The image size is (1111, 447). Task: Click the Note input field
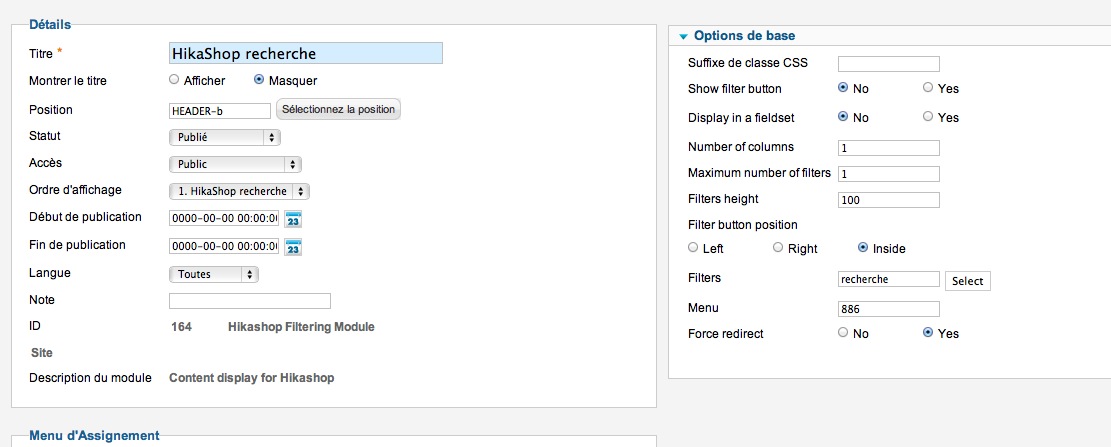pos(250,301)
